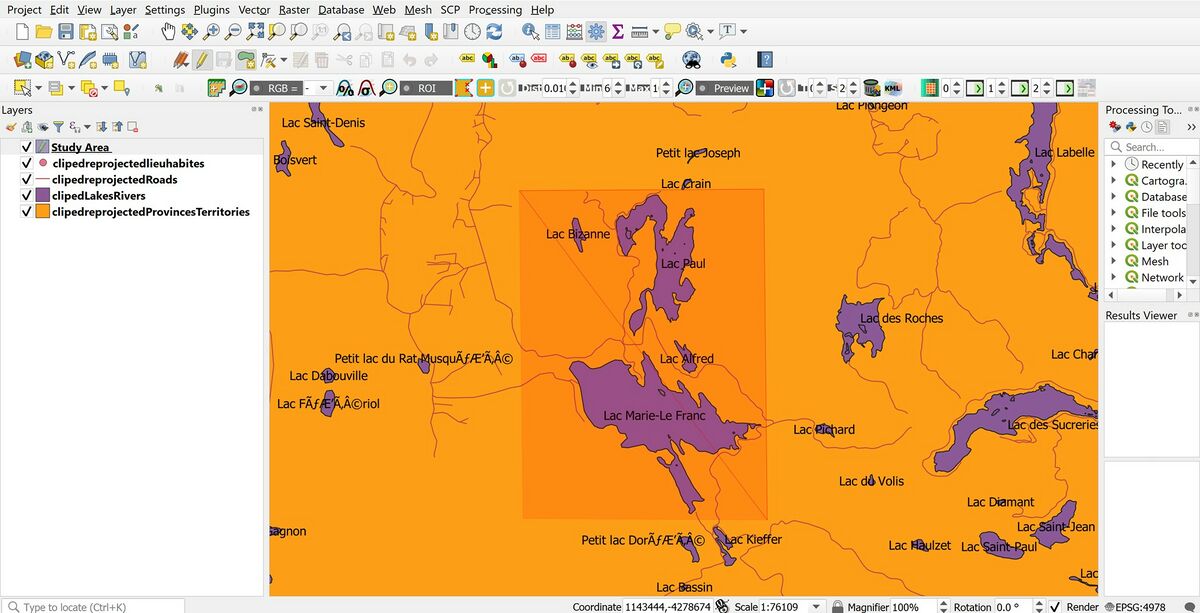Open the statistical summary (sigma) panel

click(x=616, y=31)
